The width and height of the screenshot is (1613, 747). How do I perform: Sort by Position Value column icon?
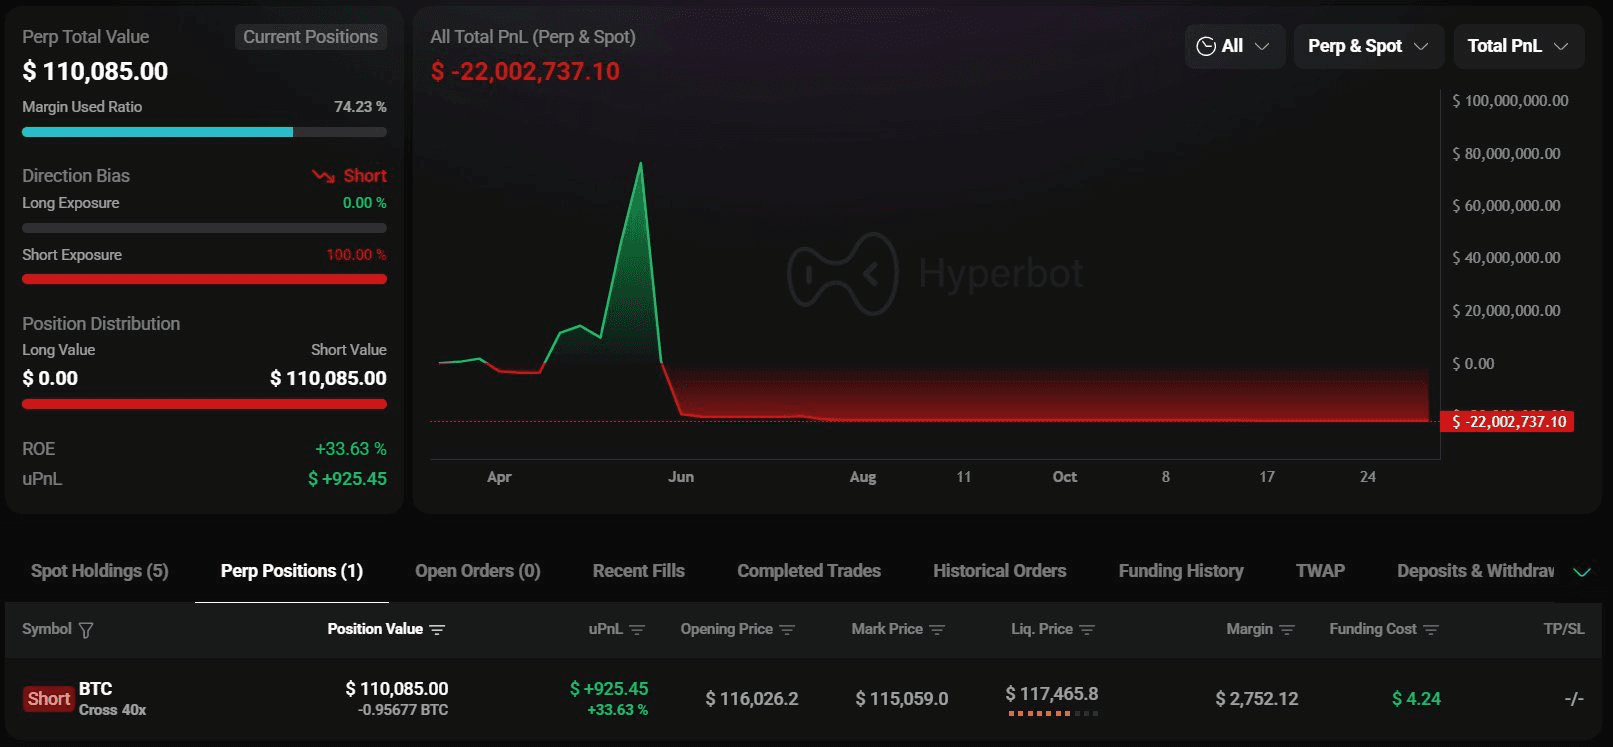coord(437,630)
